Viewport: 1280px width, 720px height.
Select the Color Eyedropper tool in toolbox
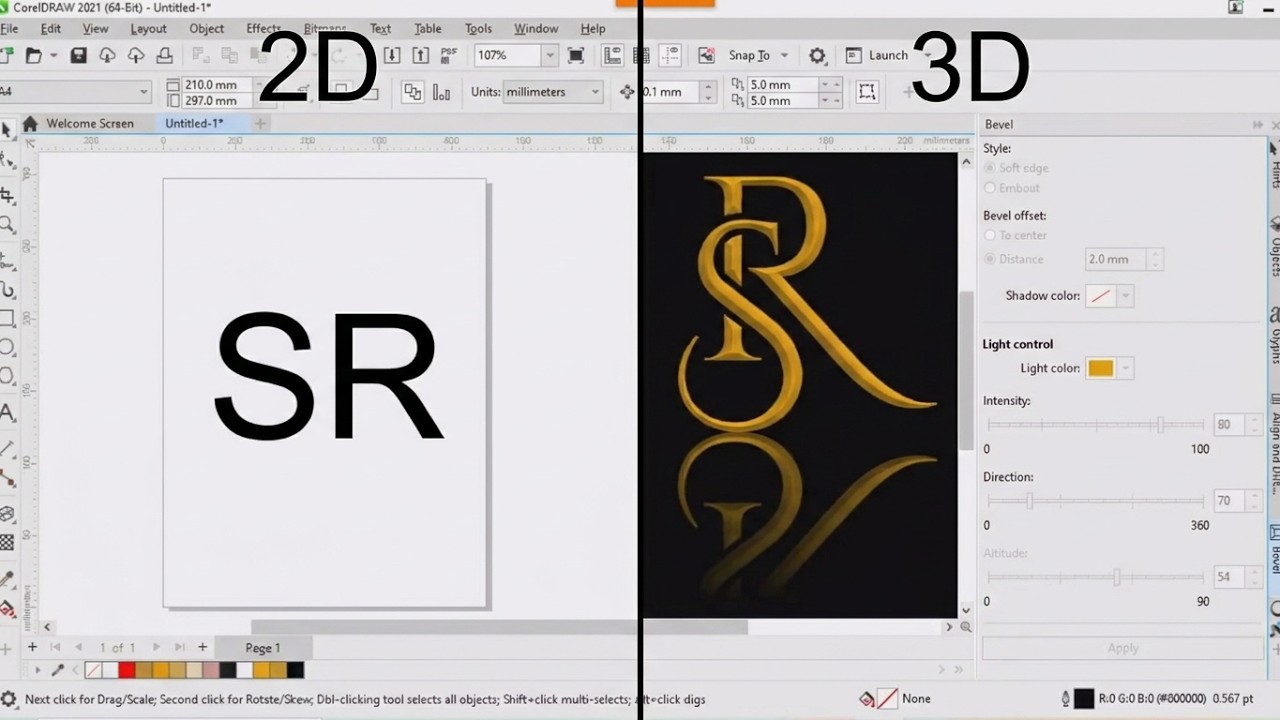(6, 579)
